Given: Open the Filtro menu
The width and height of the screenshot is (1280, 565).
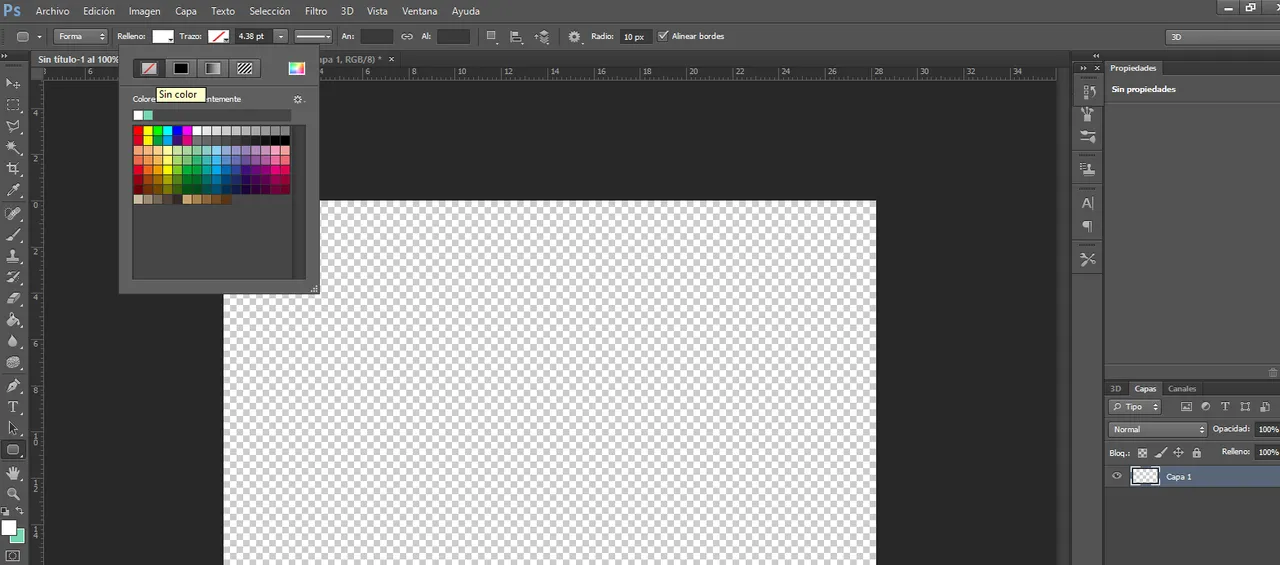Looking at the screenshot, I should pyautogui.click(x=315, y=11).
